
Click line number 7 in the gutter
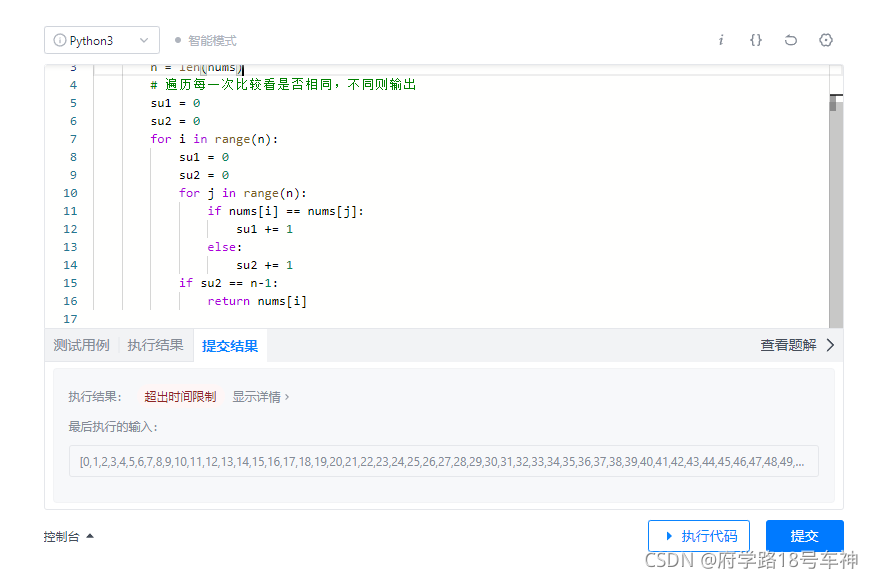(73, 139)
